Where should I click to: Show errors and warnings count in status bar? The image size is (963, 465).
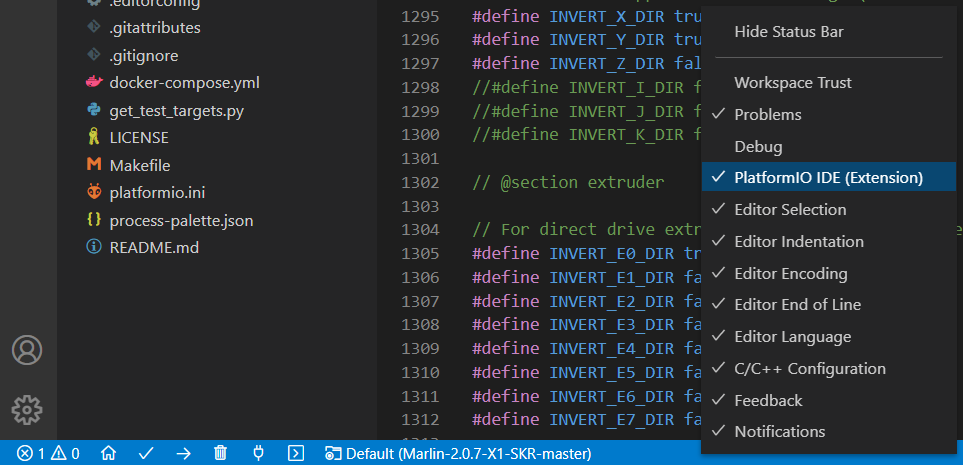tap(48, 453)
